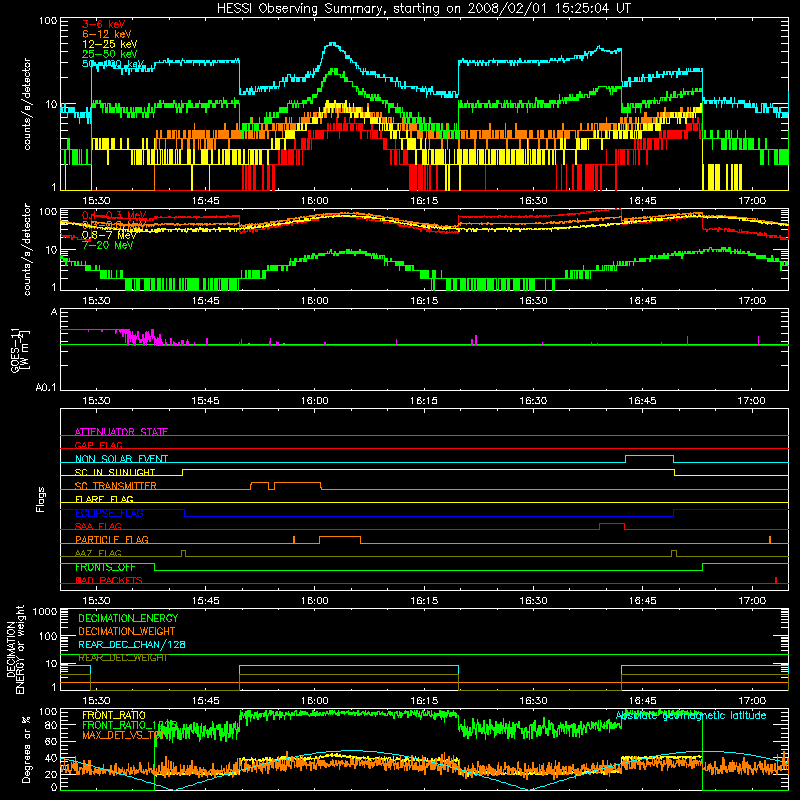Click the DECIMATION_WEIGHT legend label

[x=127, y=631]
